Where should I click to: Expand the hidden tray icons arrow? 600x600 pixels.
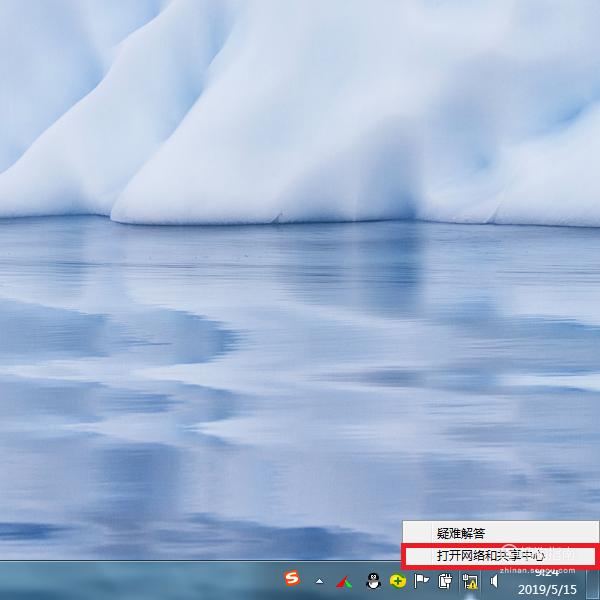tap(319, 582)
